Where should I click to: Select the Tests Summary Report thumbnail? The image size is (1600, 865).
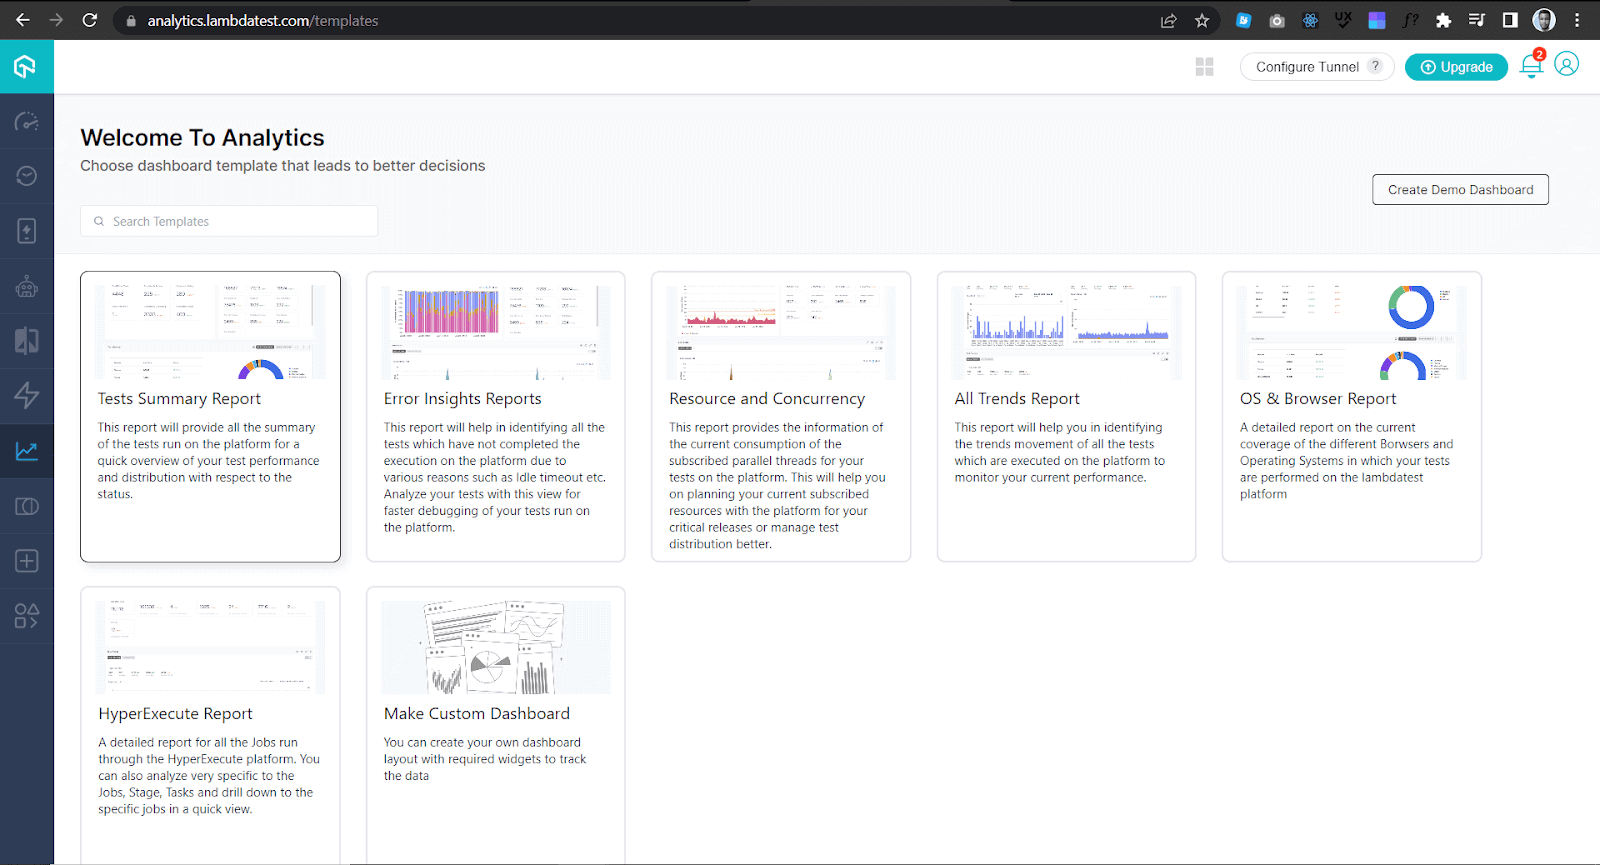pos(210,332)
